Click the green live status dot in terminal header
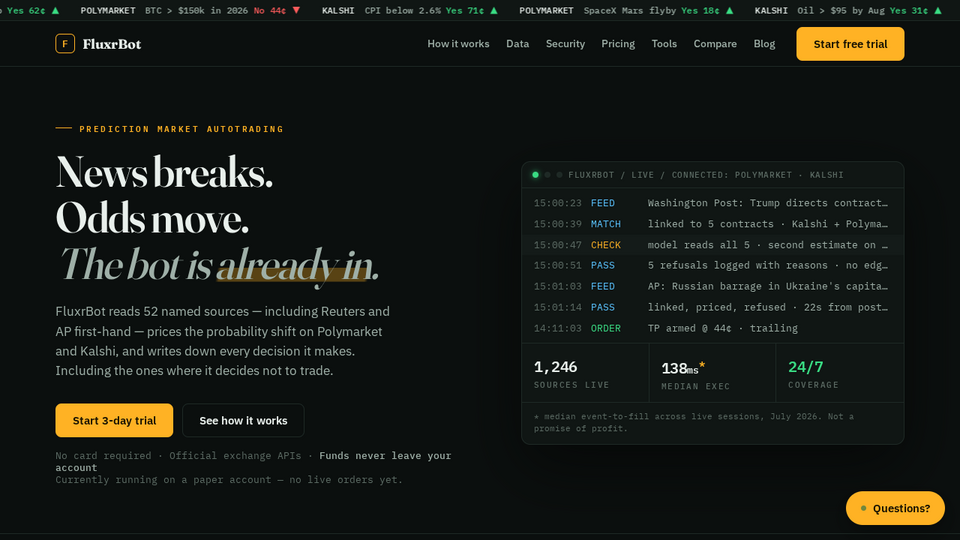This screenshot has height=540, width=960. (x=536, y=175)
